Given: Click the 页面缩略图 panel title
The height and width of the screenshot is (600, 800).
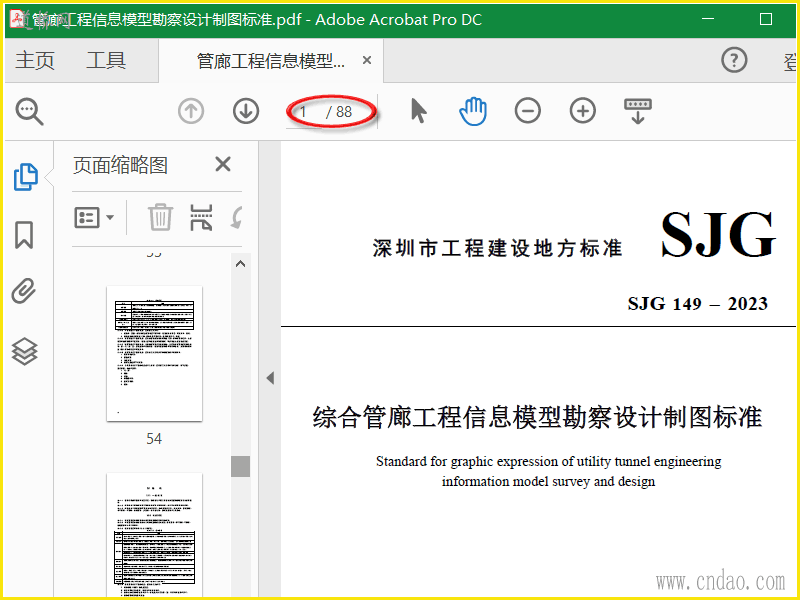Looking at the screenshot, I should point(120,165).
